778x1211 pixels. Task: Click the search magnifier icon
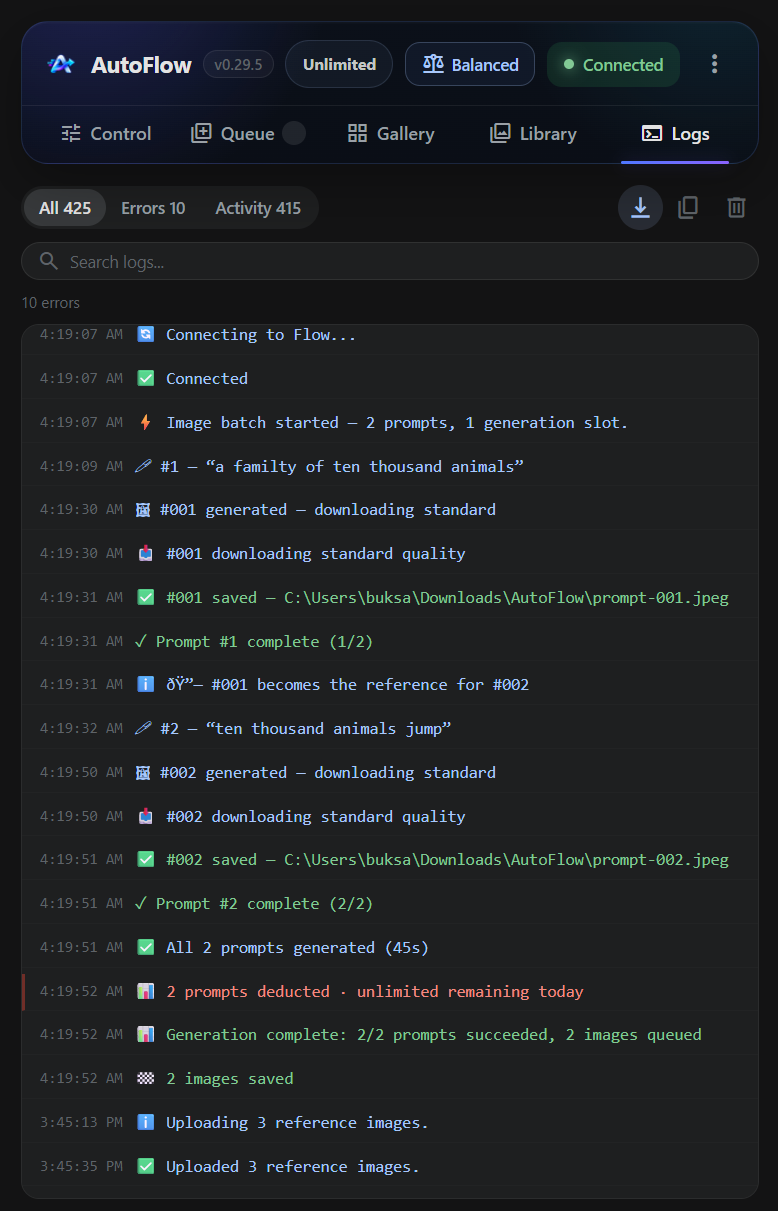pyautogui.click(x=48, y=261)
